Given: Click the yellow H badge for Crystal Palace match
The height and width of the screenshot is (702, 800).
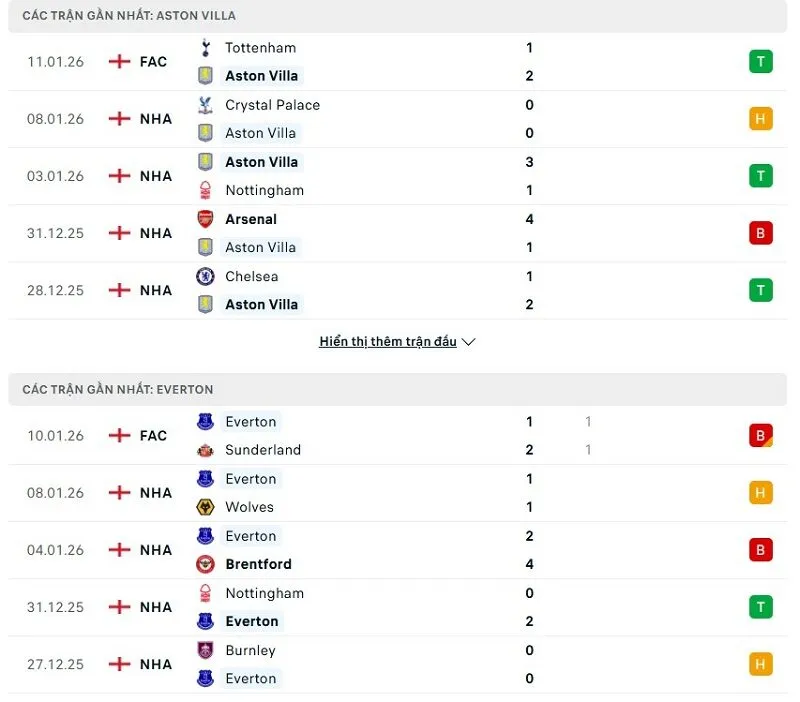Looking at the screenshot, I should [761, 118].
